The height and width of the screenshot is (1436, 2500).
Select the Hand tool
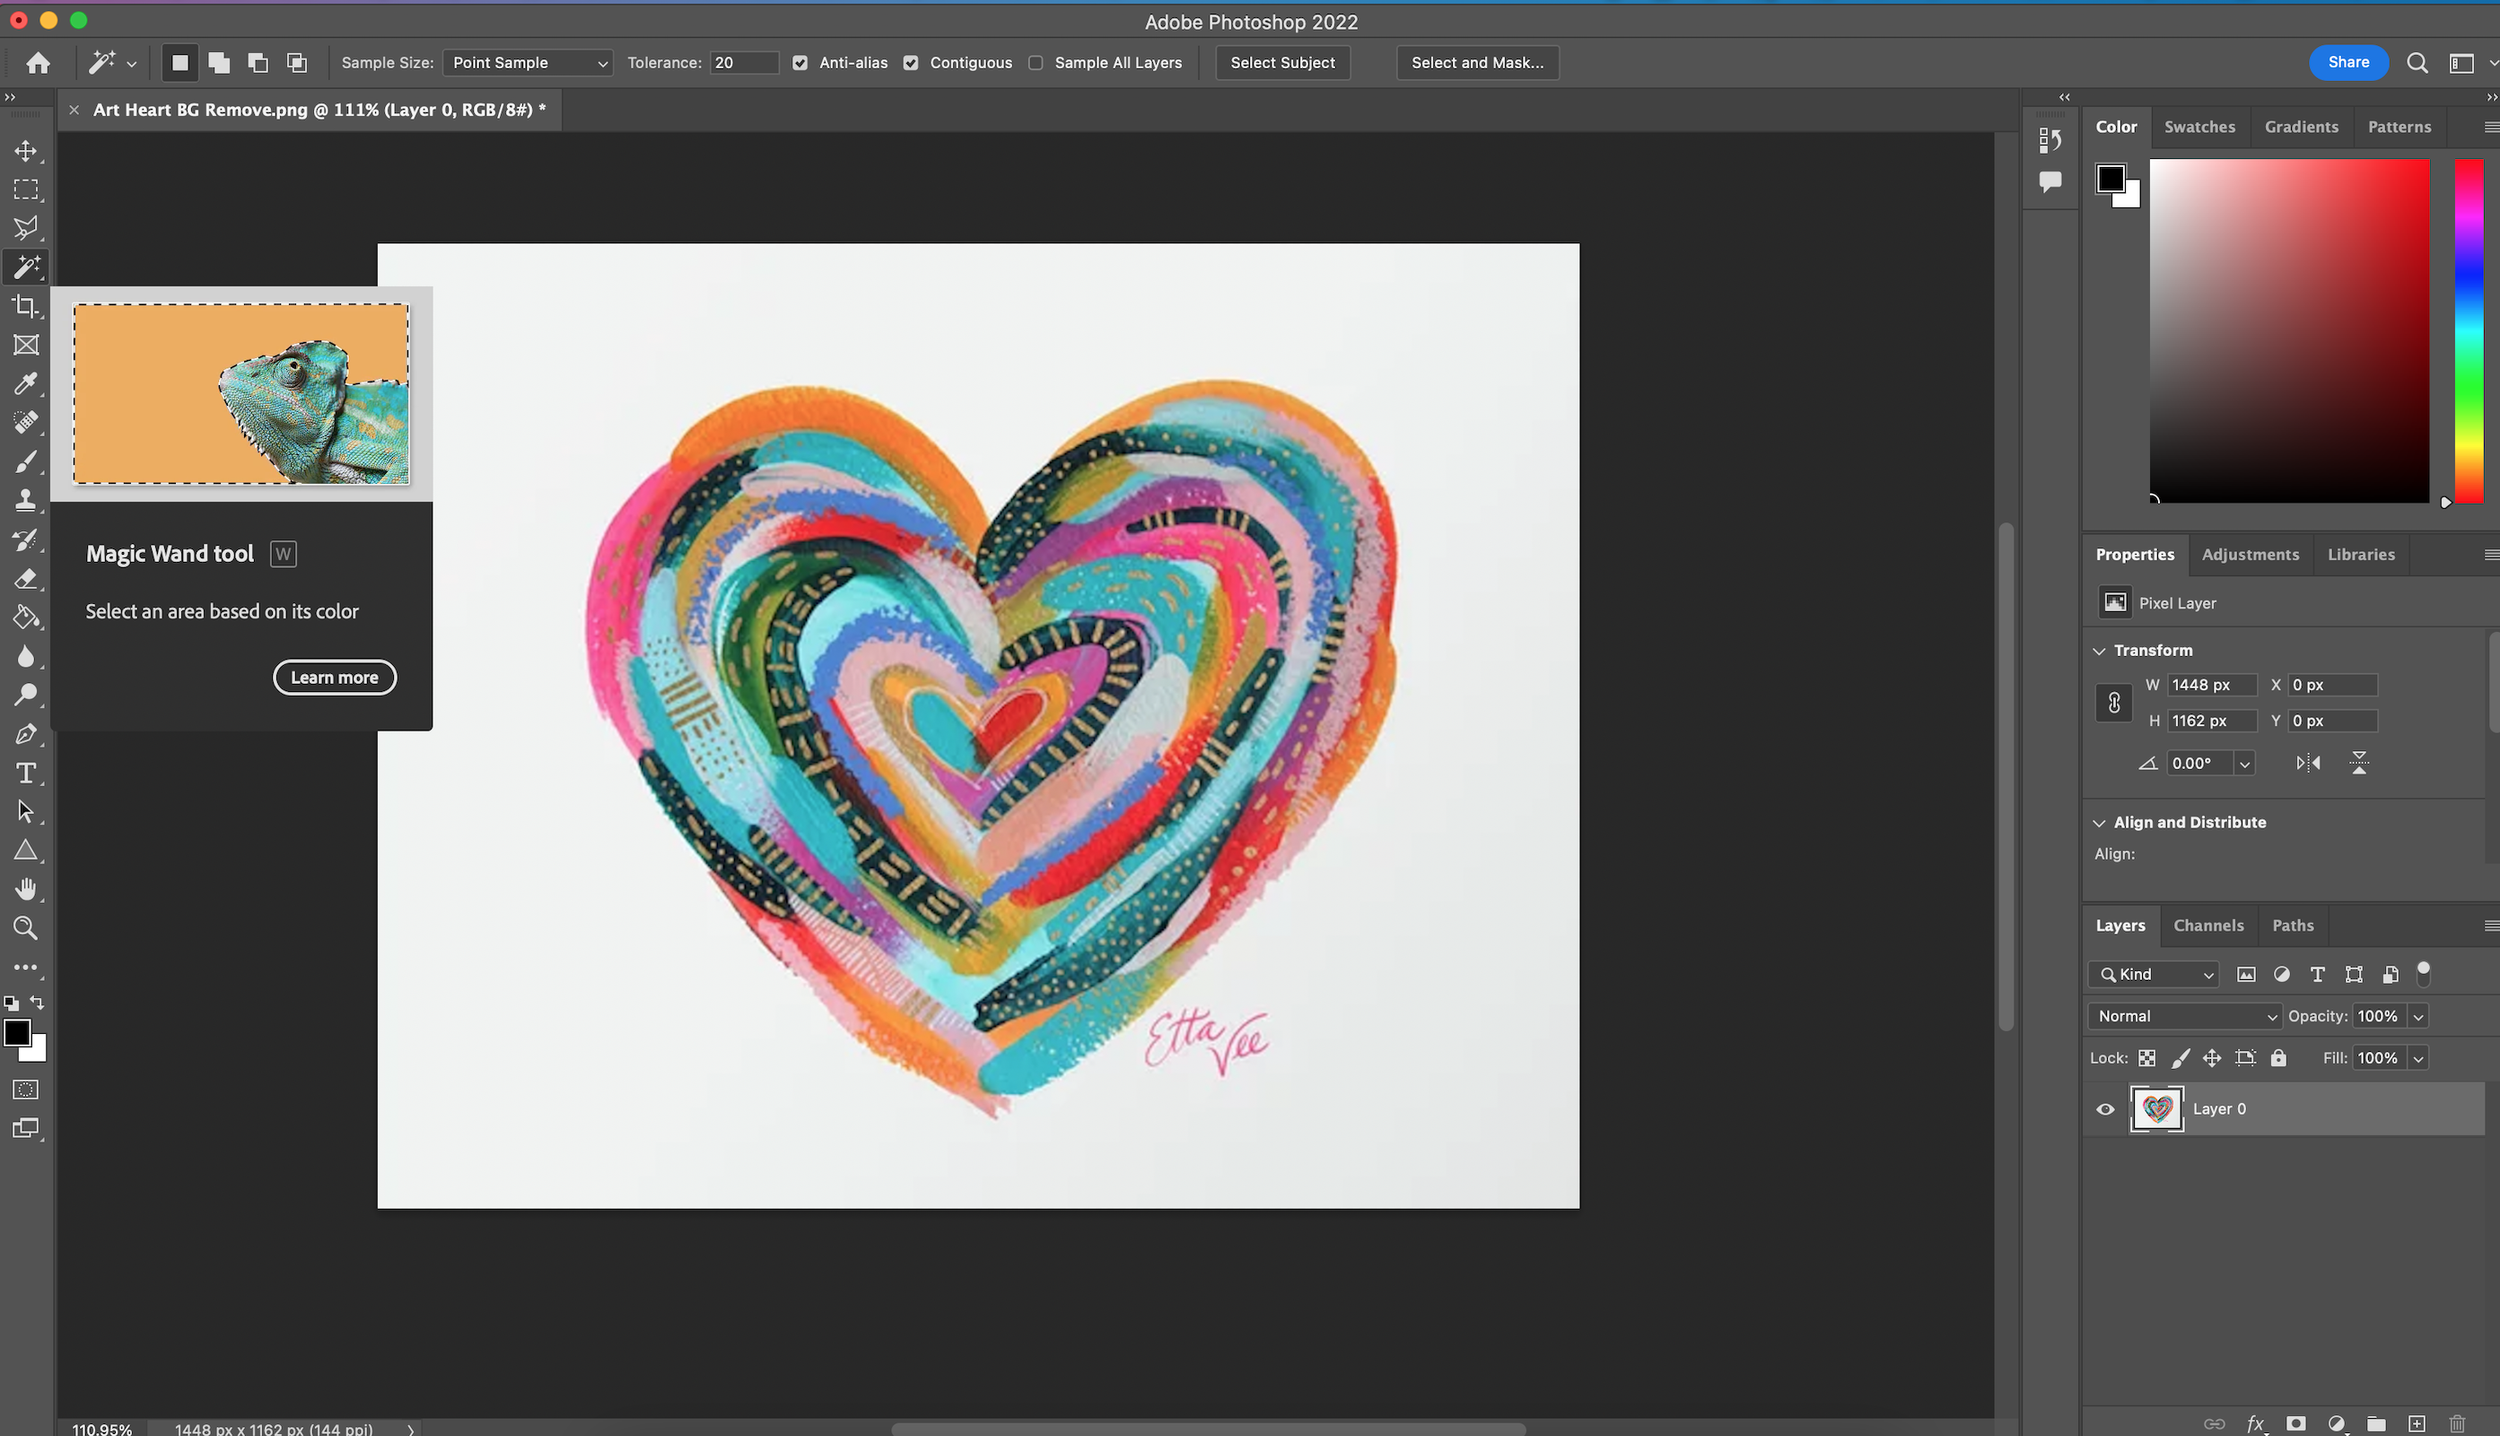[x=26, y=889]
